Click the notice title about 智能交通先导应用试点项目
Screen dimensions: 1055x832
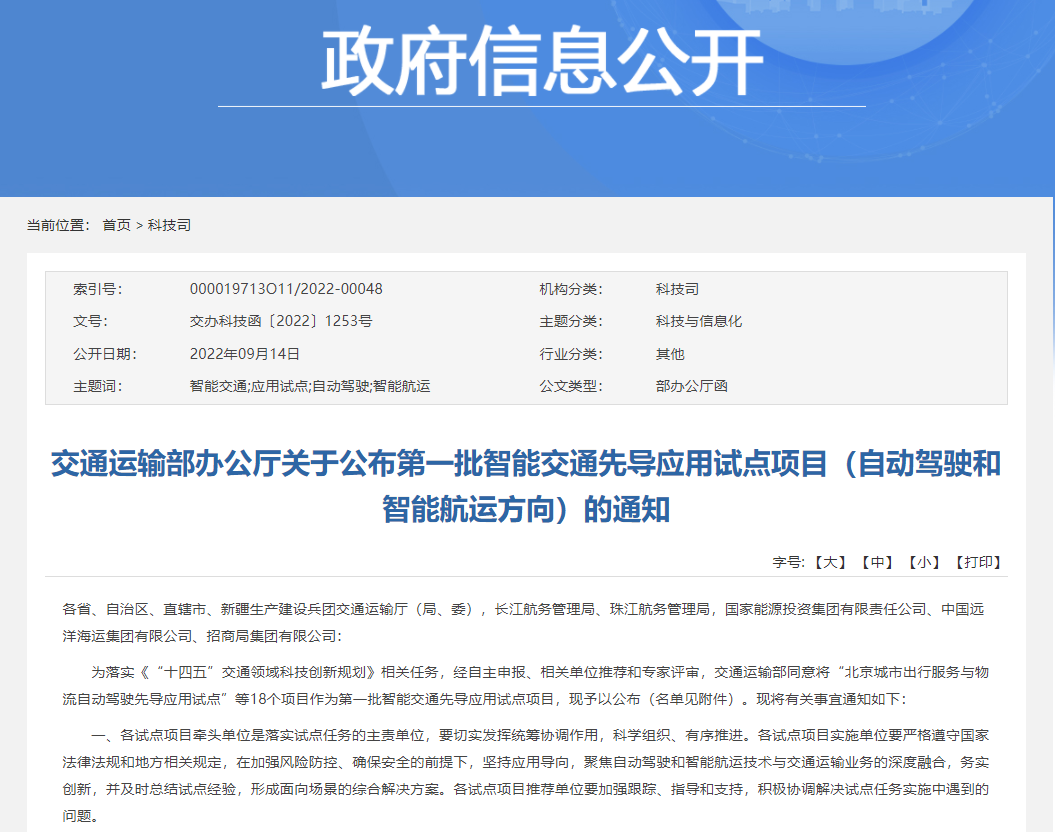tap(526, 487)
